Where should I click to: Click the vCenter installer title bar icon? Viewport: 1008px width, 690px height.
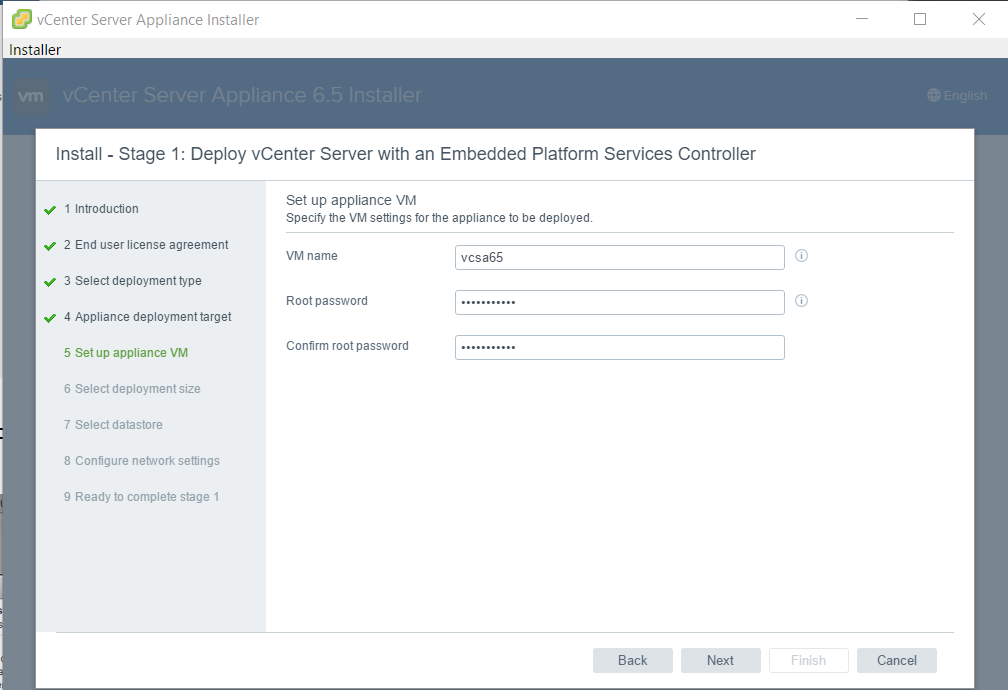(22, 19)
